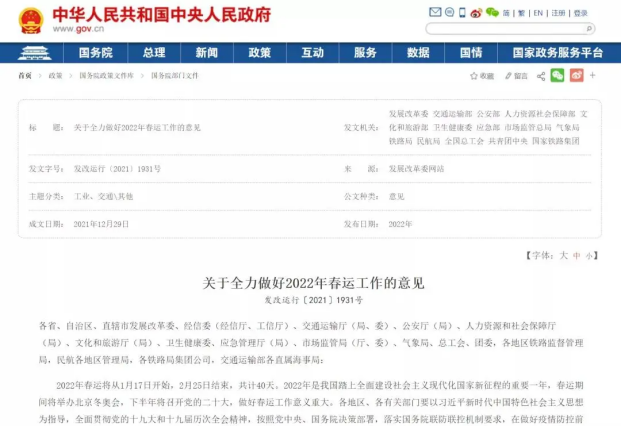Click the 留言 pencil icon

coord(507,75)
